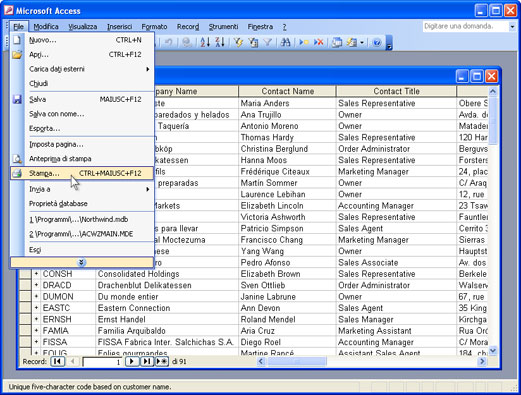
Task: Open the filter by form icon
Action: (x=253, y=42)
